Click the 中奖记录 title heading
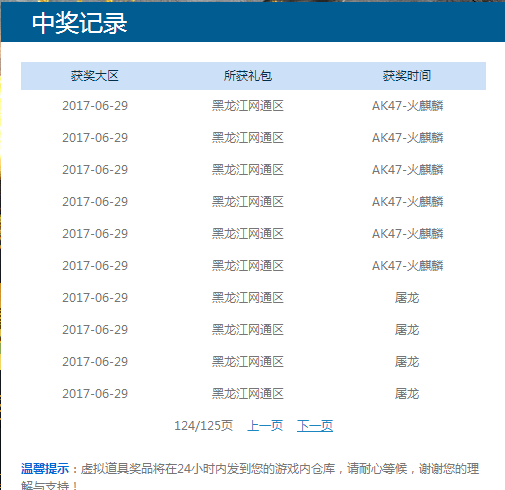 80,23
